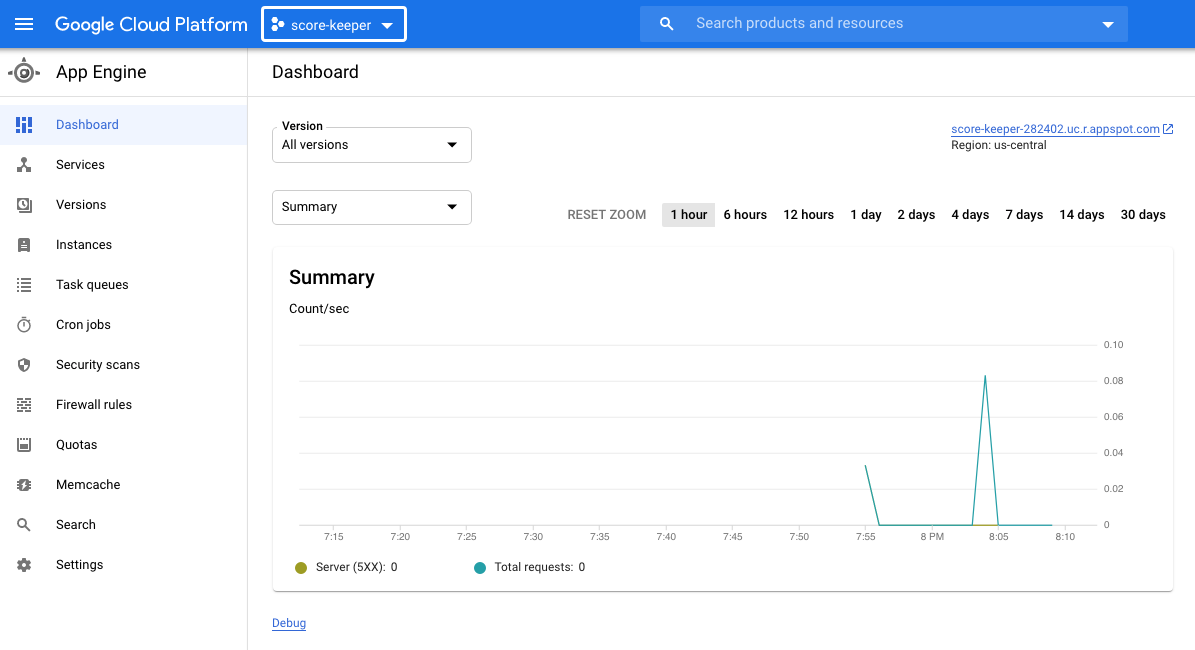Click the Memcache chip icon

tap(24, 485)
